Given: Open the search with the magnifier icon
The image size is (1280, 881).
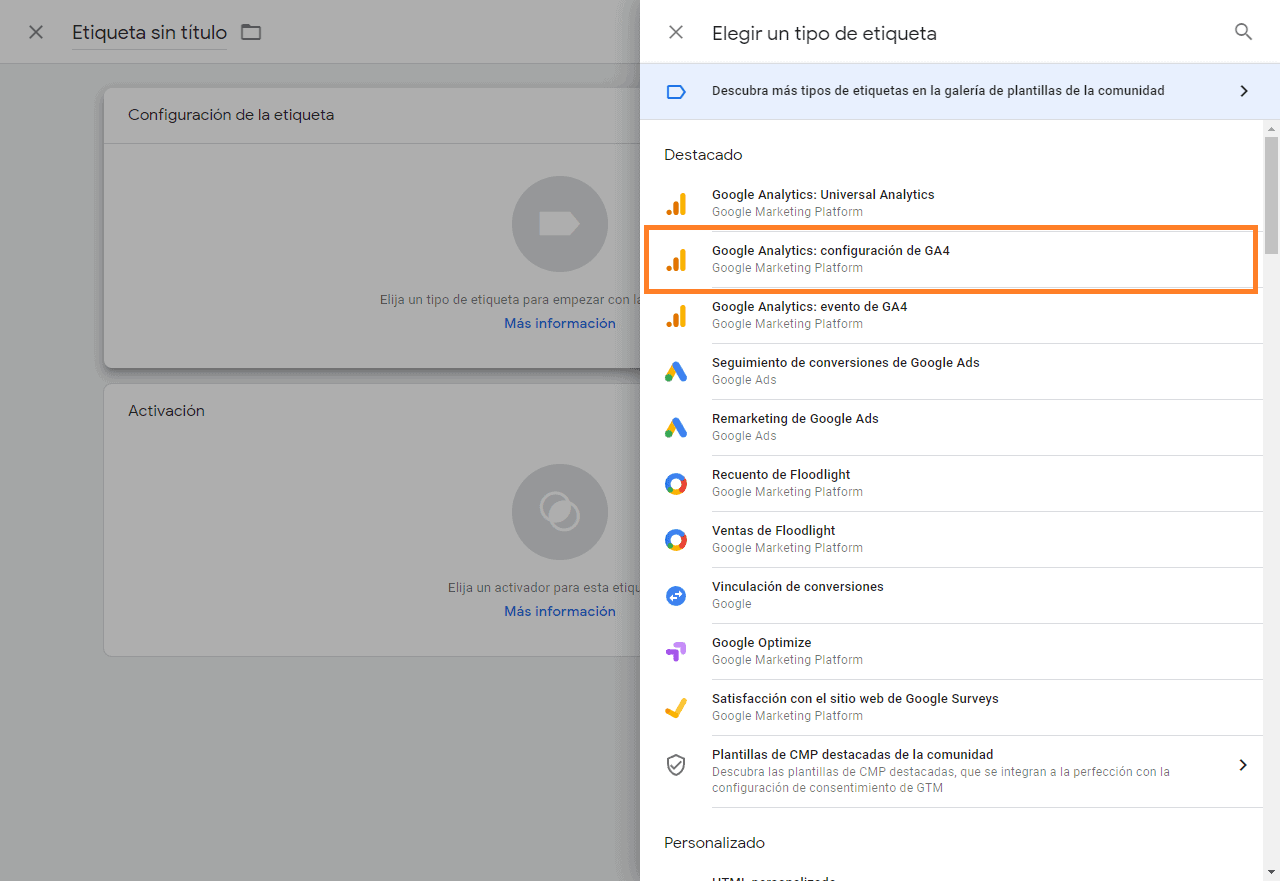Looking at the screenshot, I should [x=1243, y=31].
